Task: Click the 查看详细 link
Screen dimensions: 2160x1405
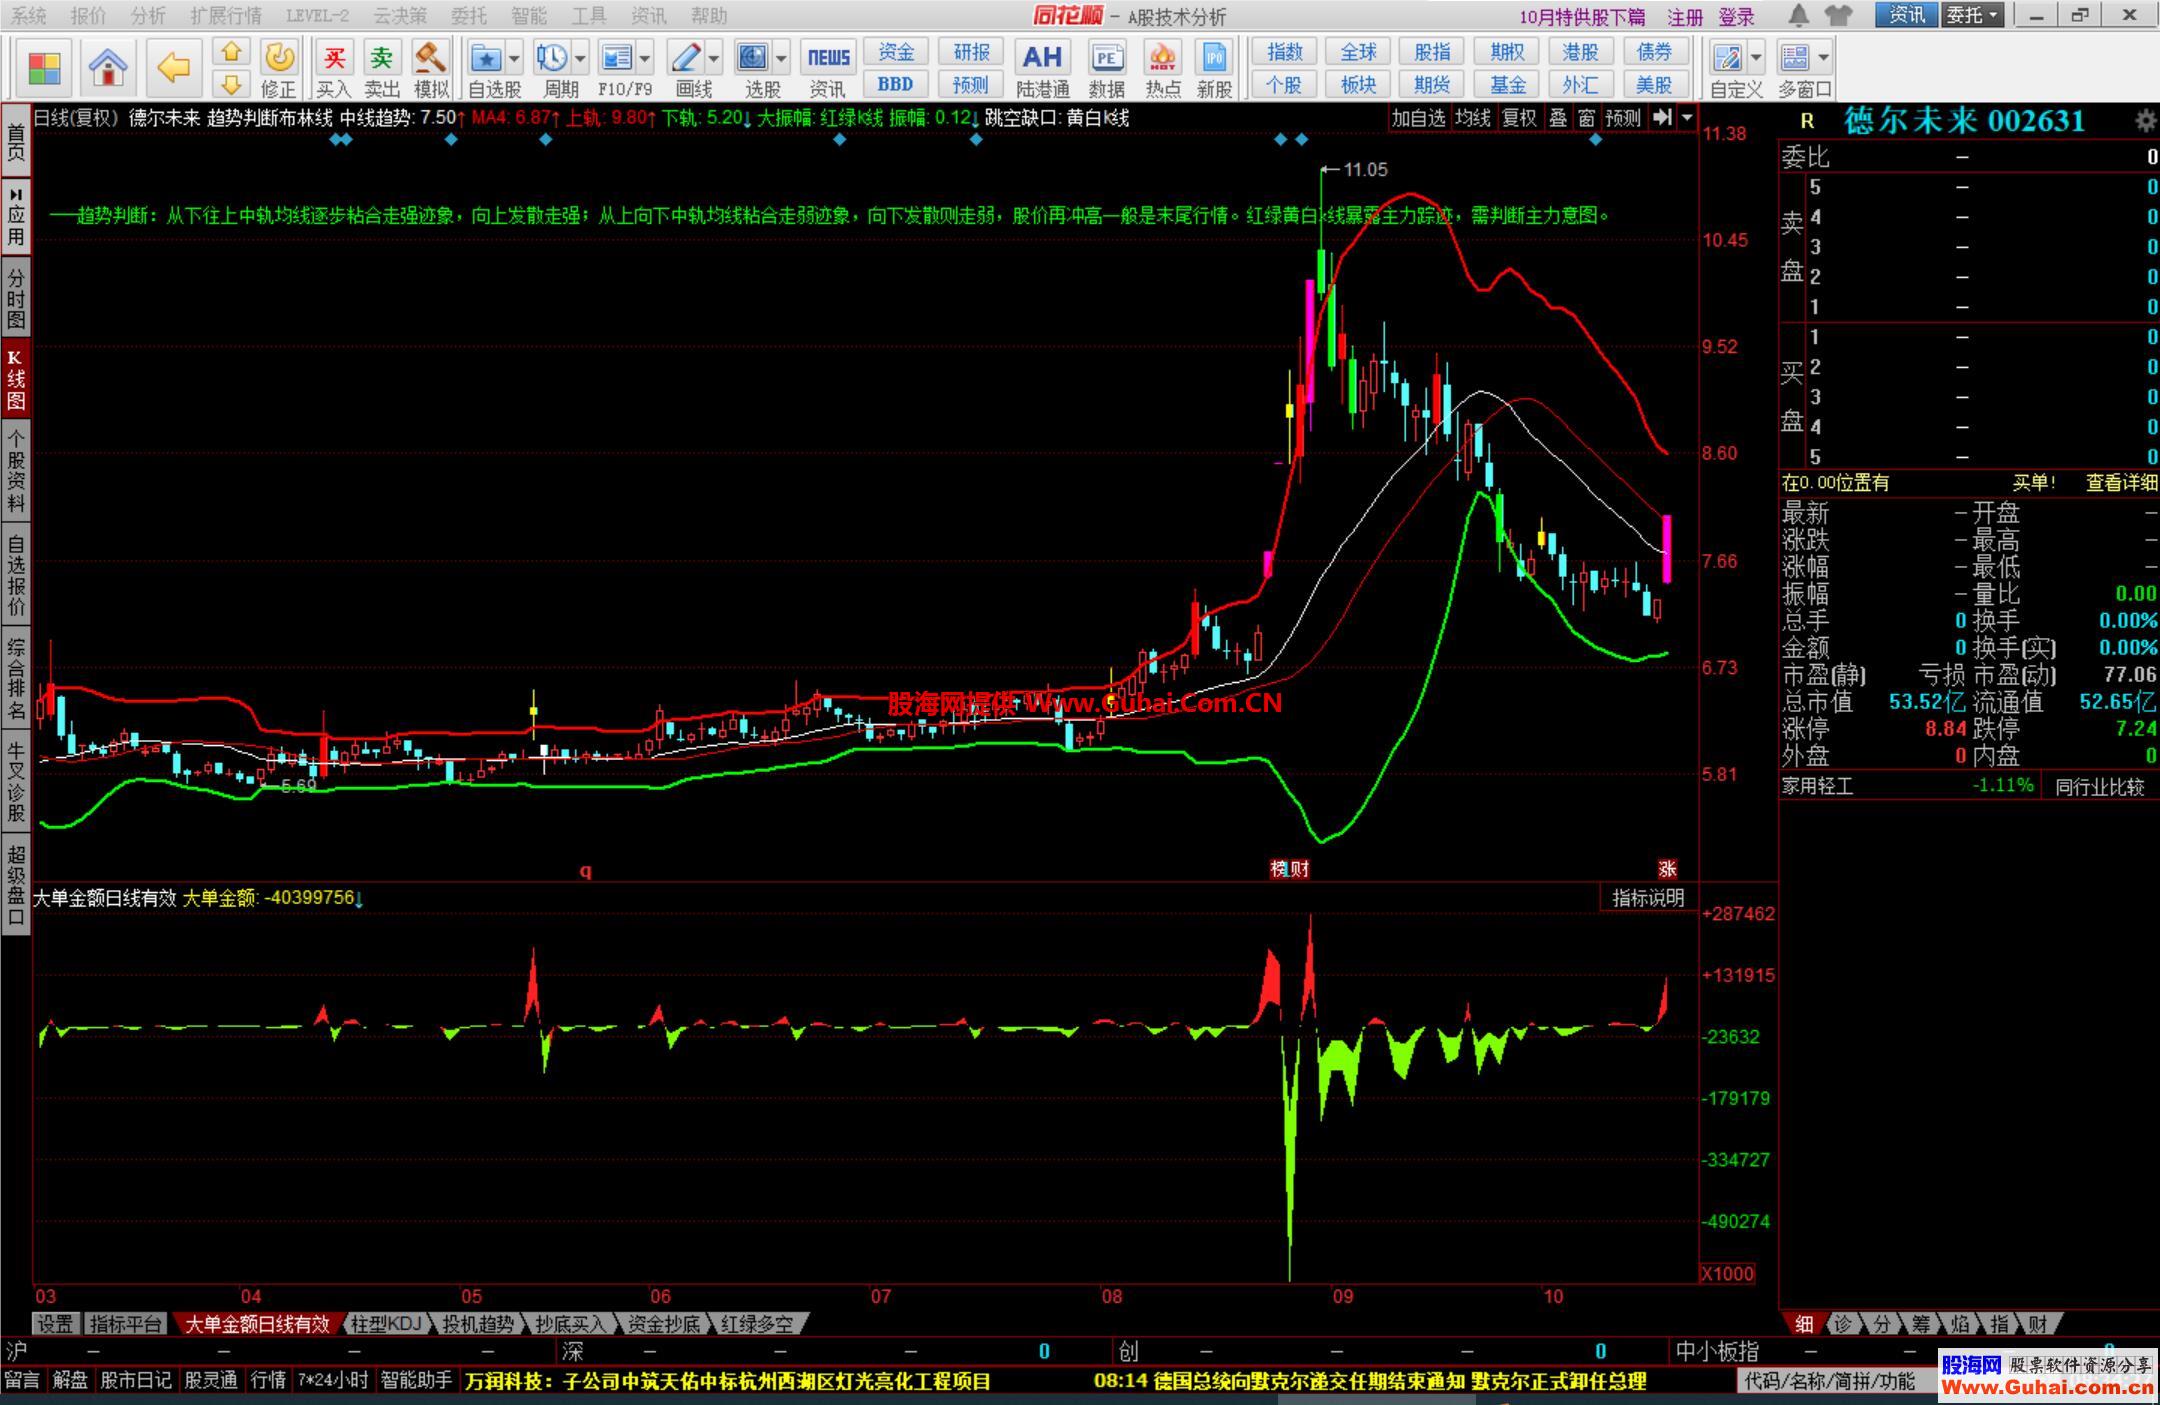Action: click(2120, 483)
